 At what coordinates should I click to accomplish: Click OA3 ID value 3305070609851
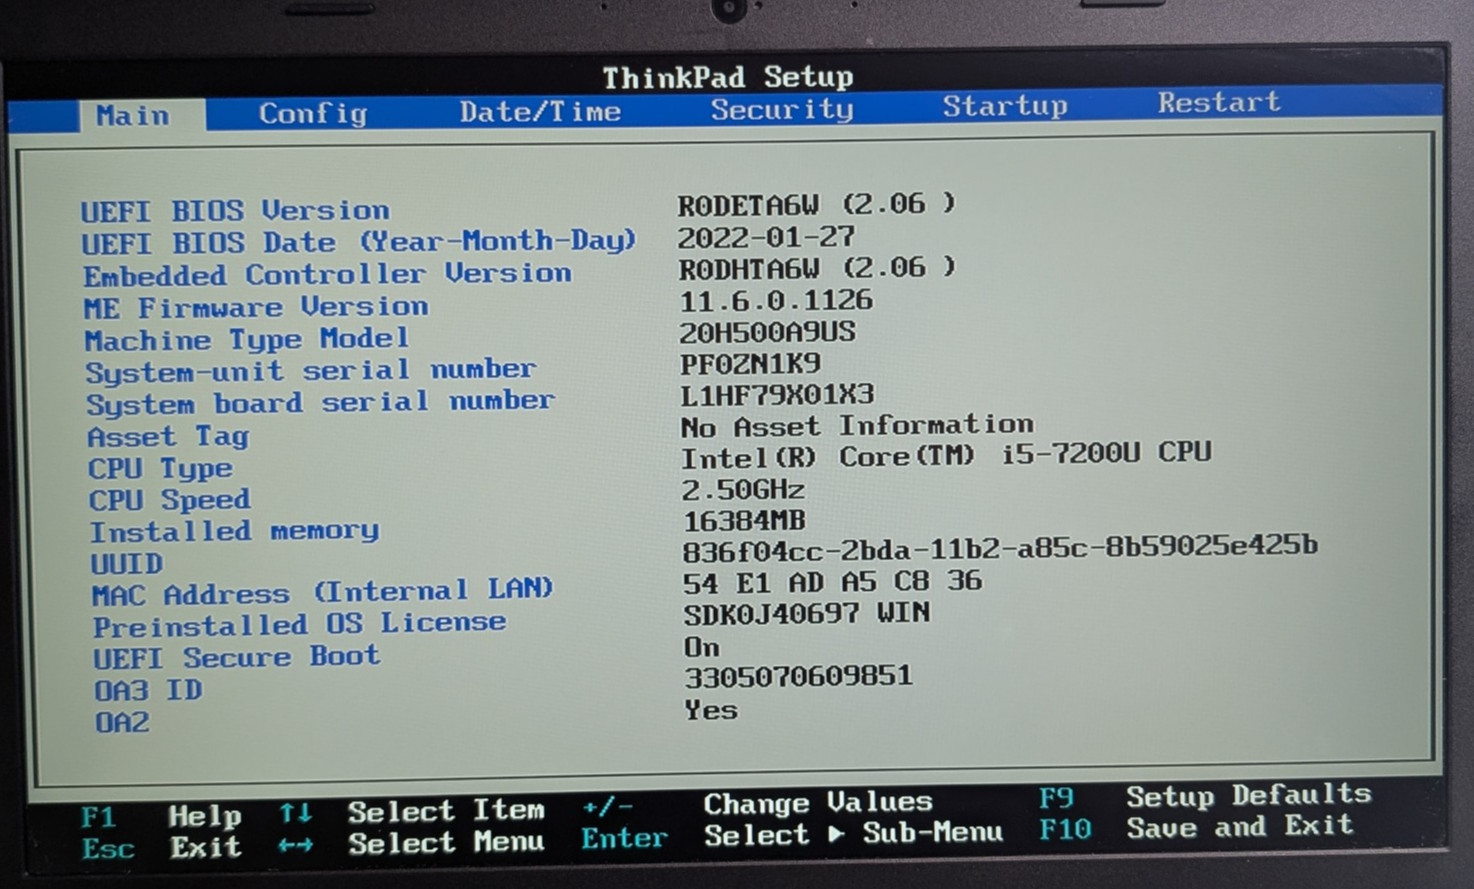[x=799, y=677]
